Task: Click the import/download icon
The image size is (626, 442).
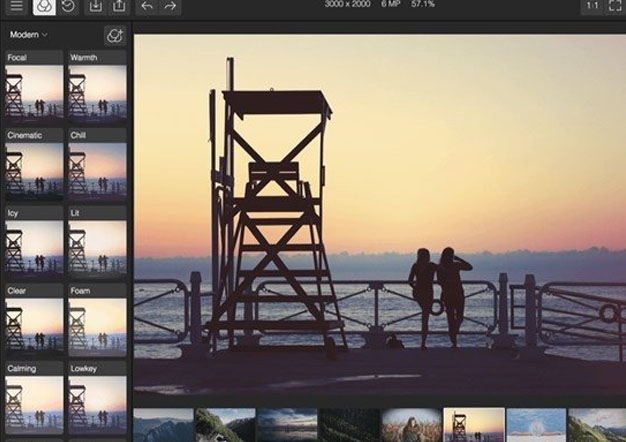Action: (x=96, y=6)
